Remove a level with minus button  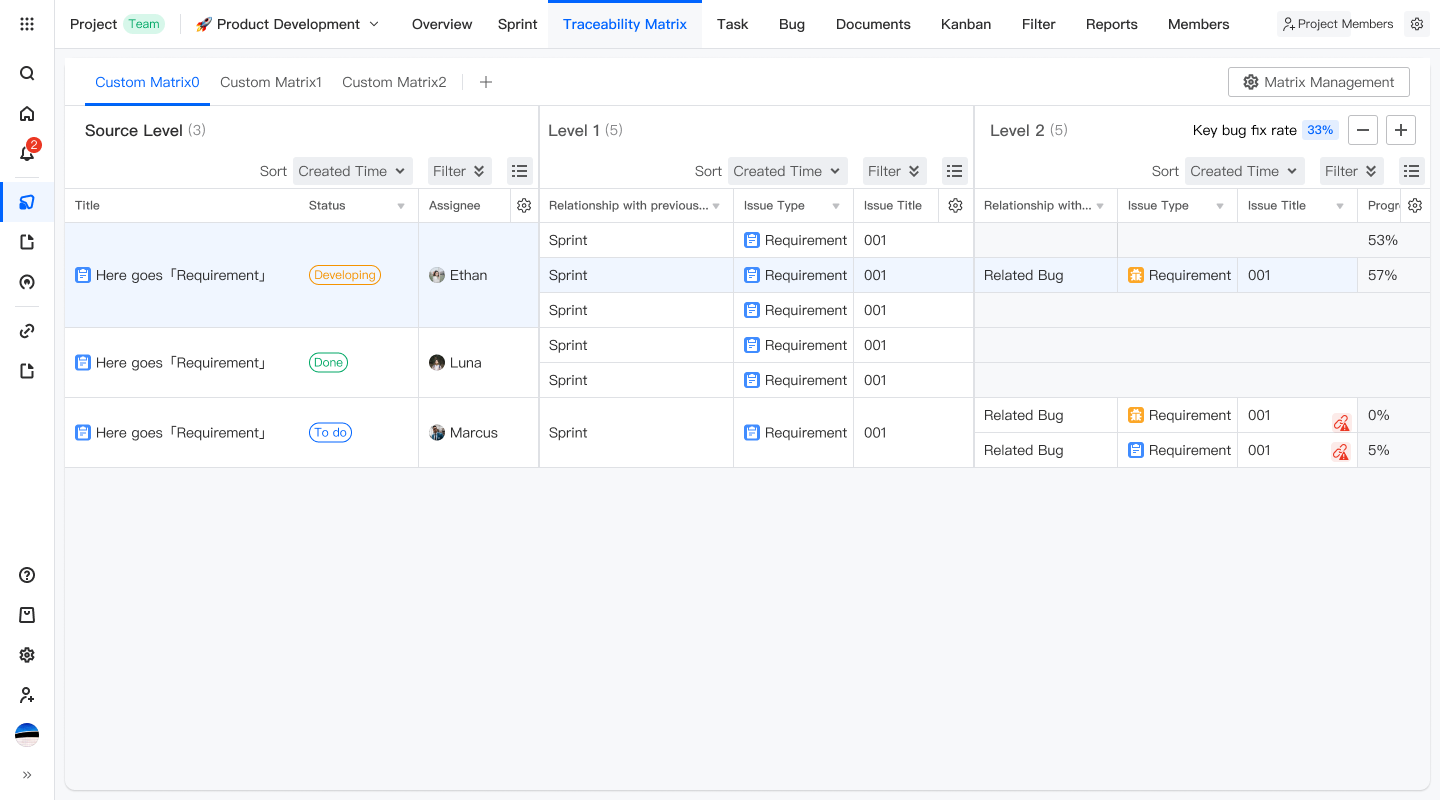(1363, 130)
